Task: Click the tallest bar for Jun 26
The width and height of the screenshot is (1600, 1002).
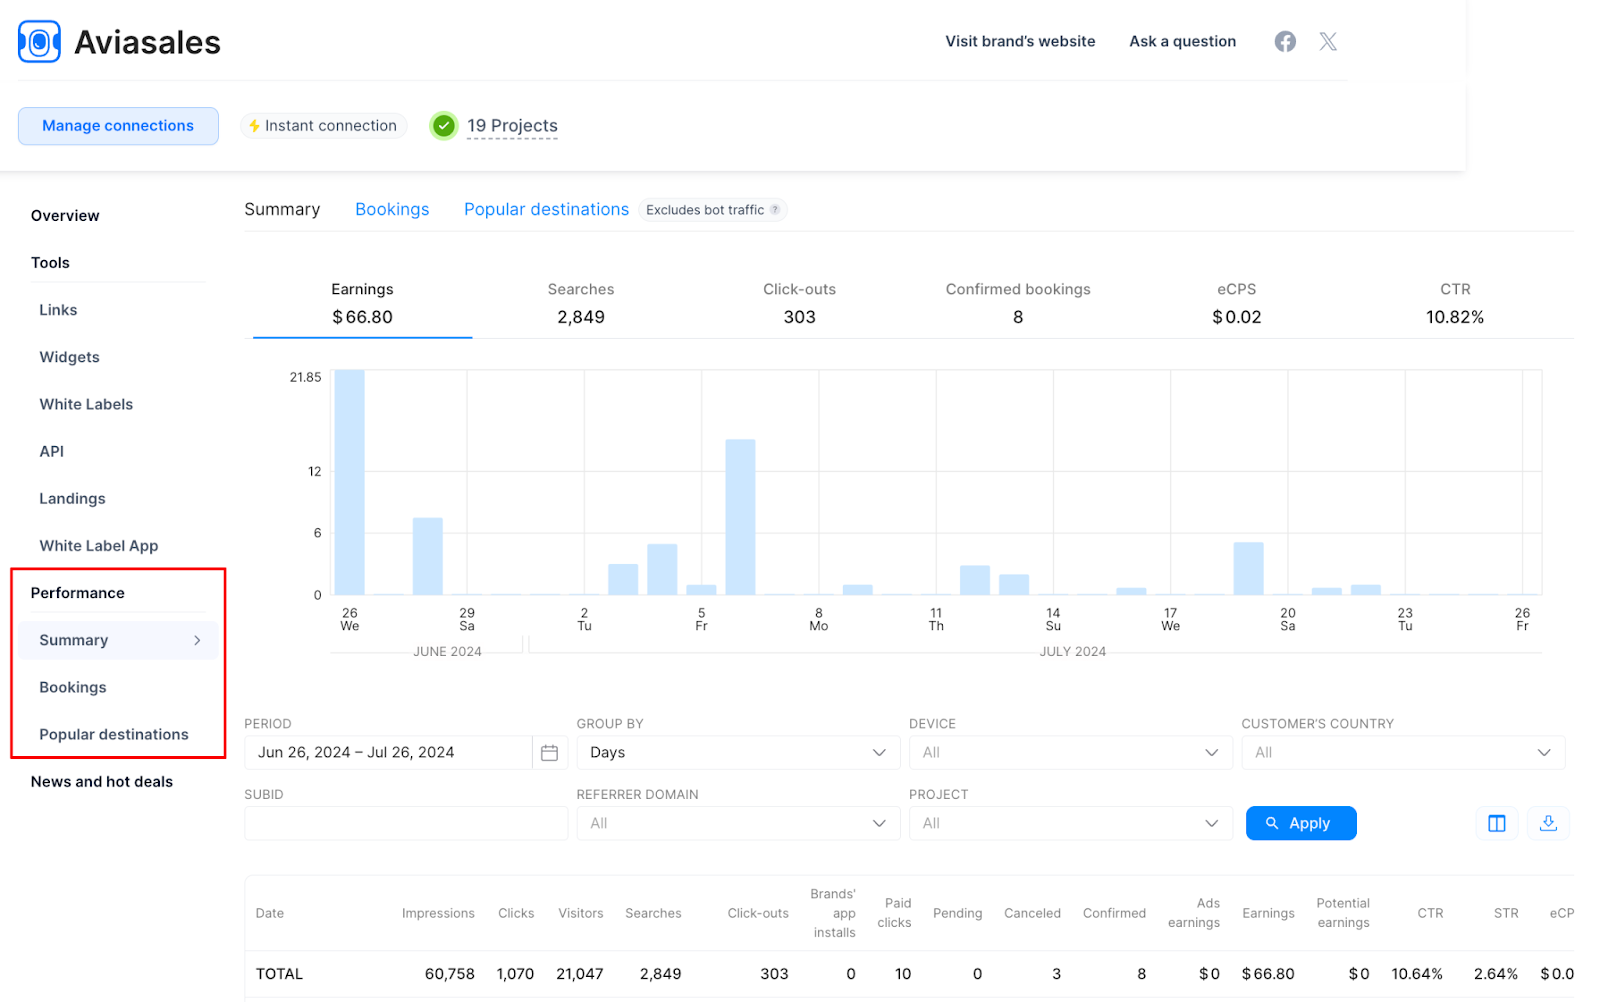Action: click(x=350, y=482)
